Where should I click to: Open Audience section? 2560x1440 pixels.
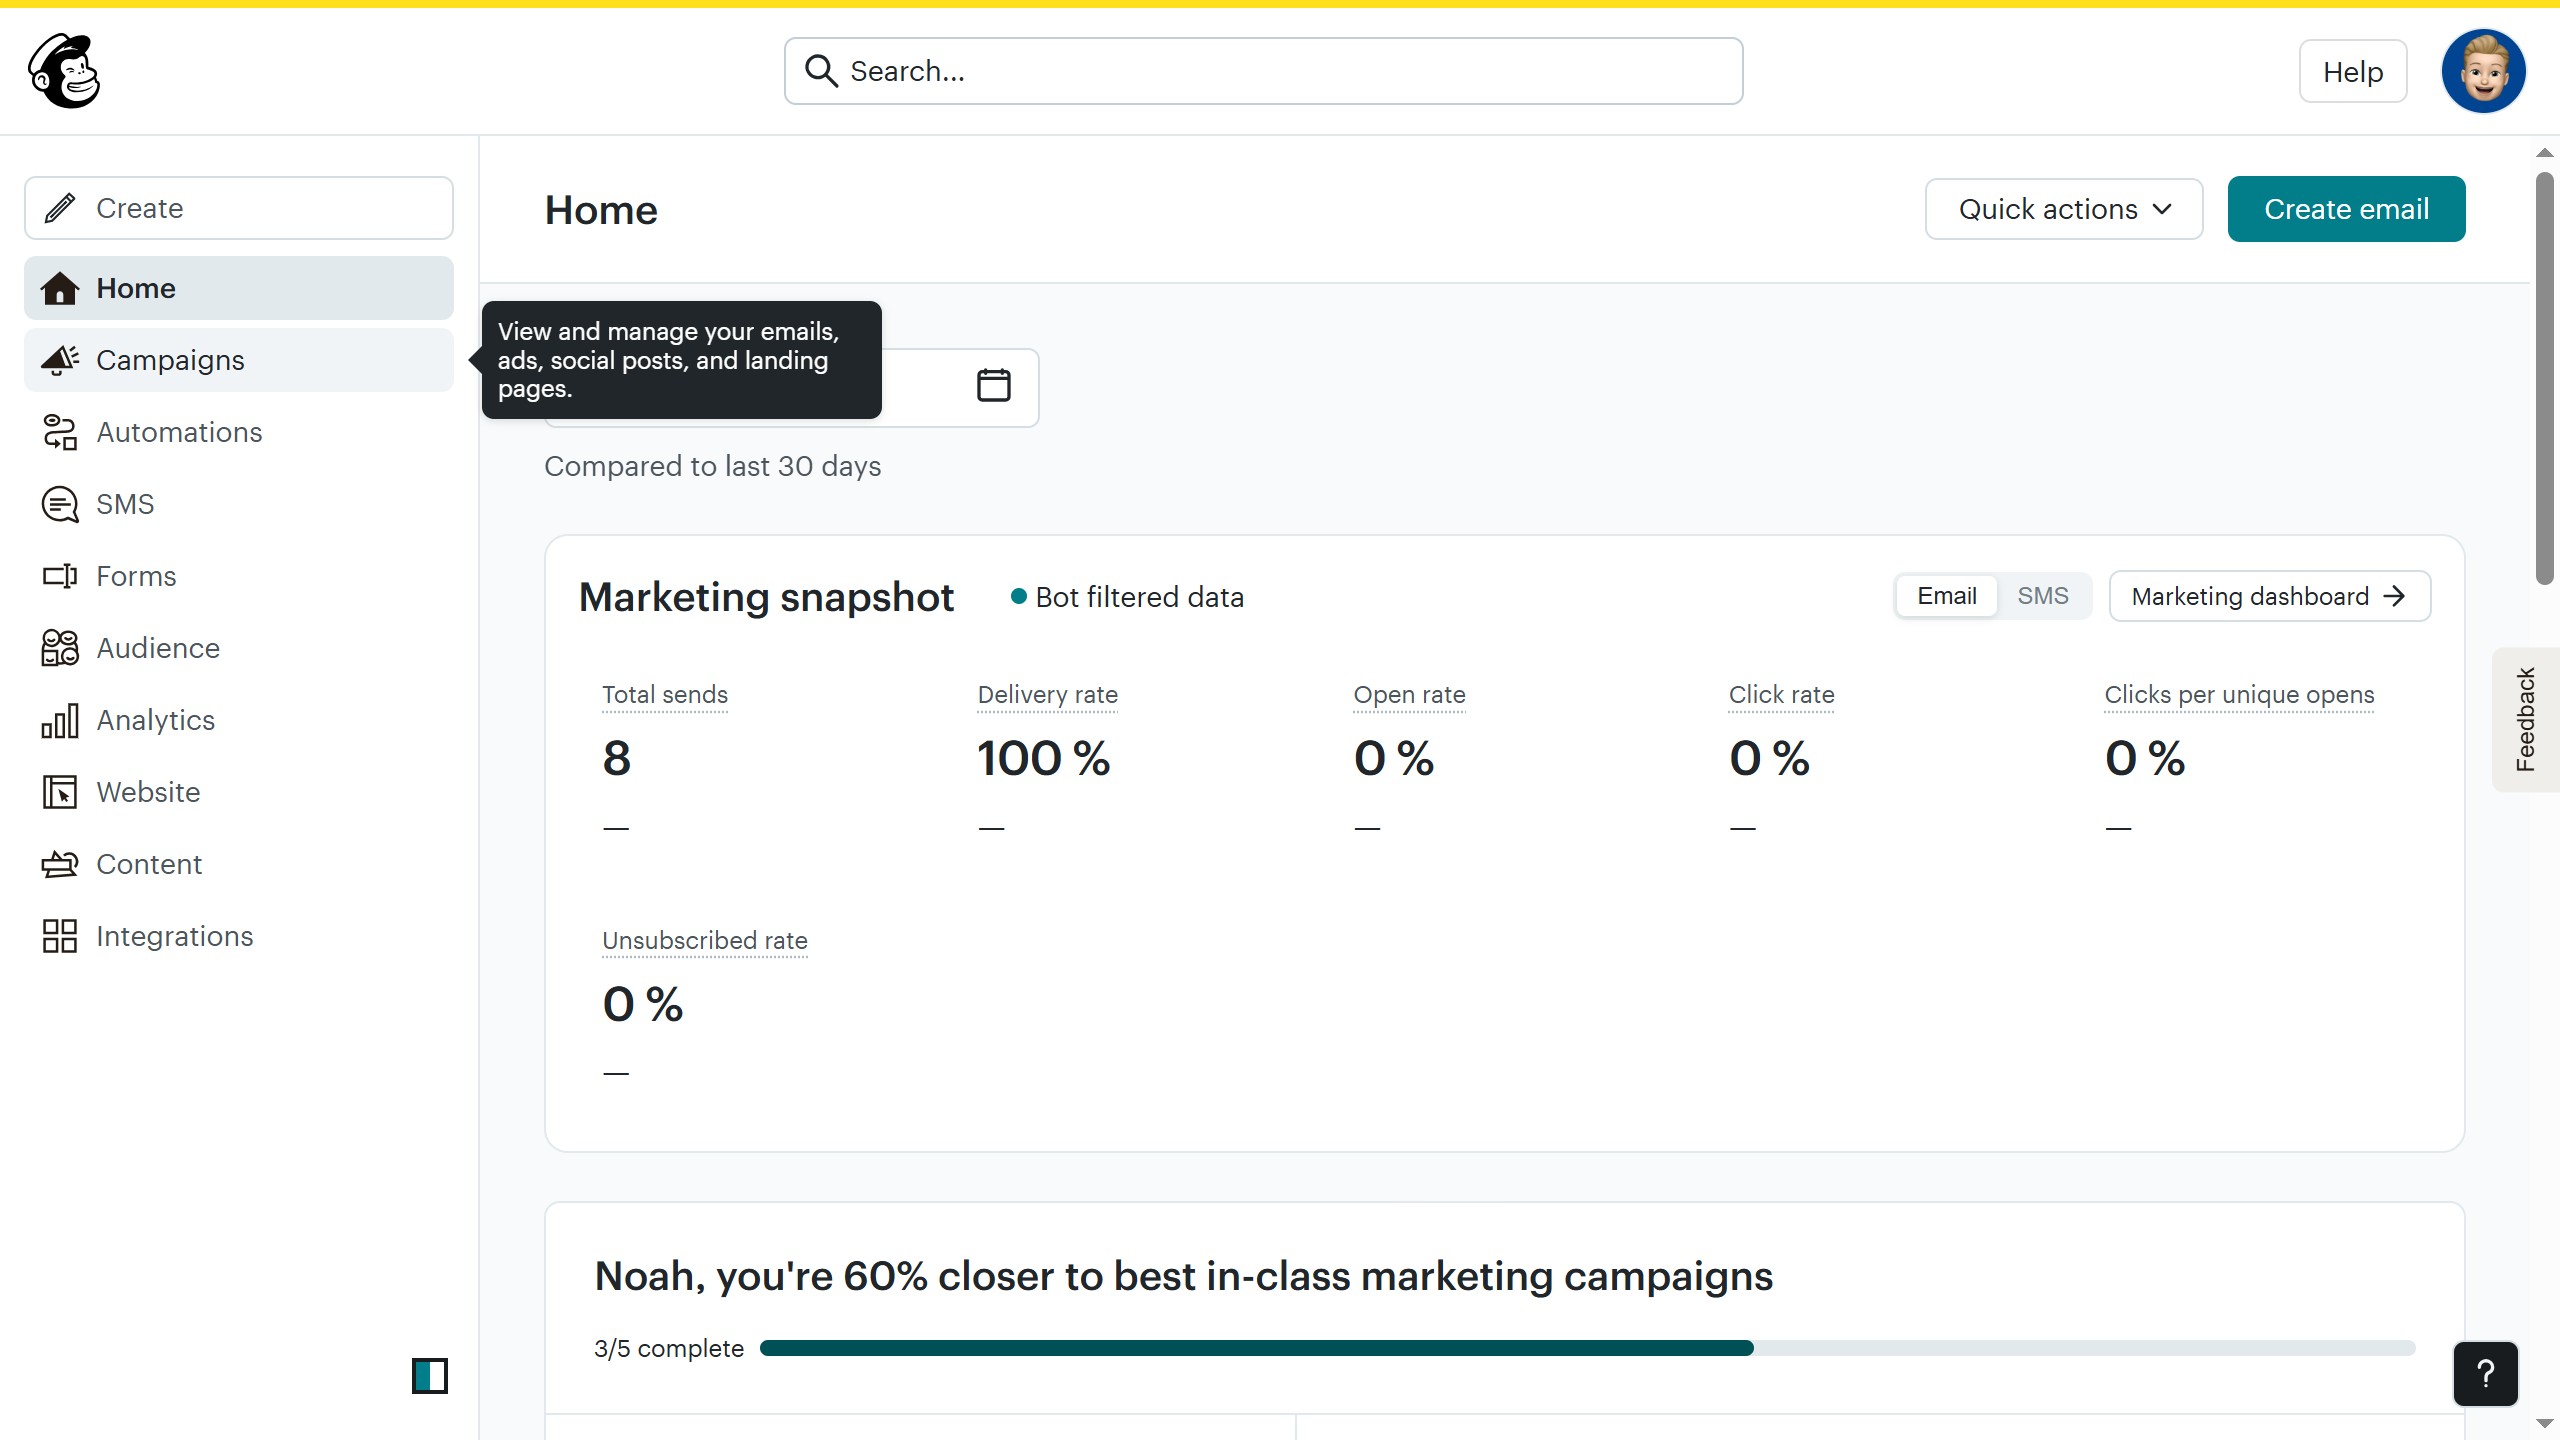click(239, 648)
